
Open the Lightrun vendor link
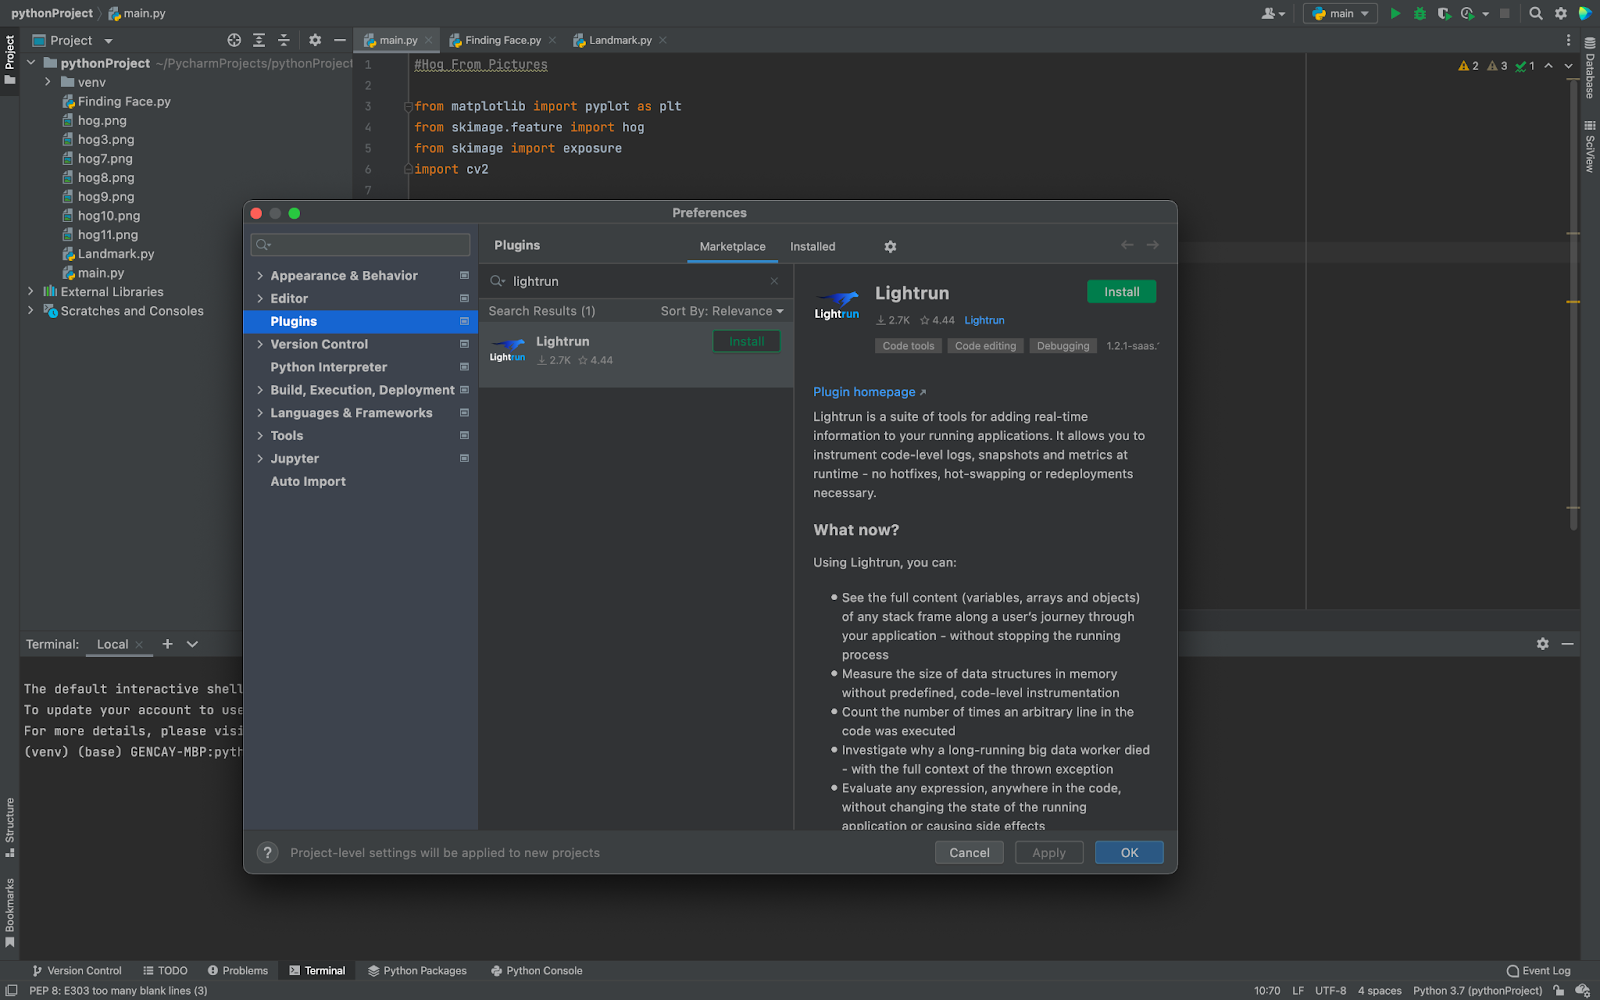[x=984, y=320]
